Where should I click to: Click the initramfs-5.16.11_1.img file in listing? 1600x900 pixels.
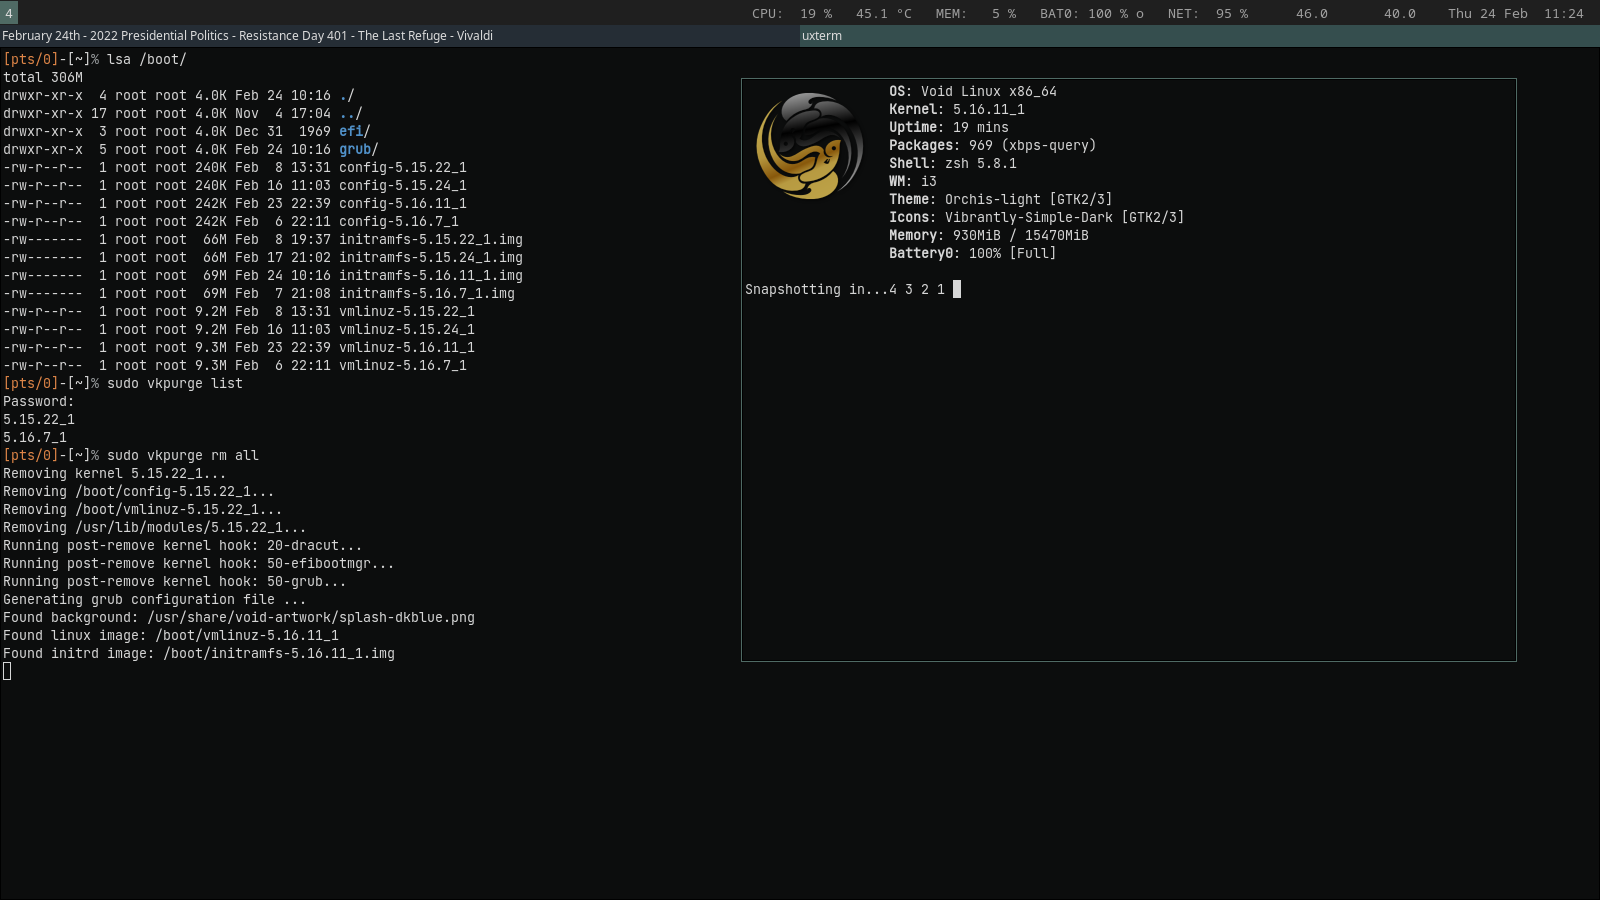coord(430,275)
